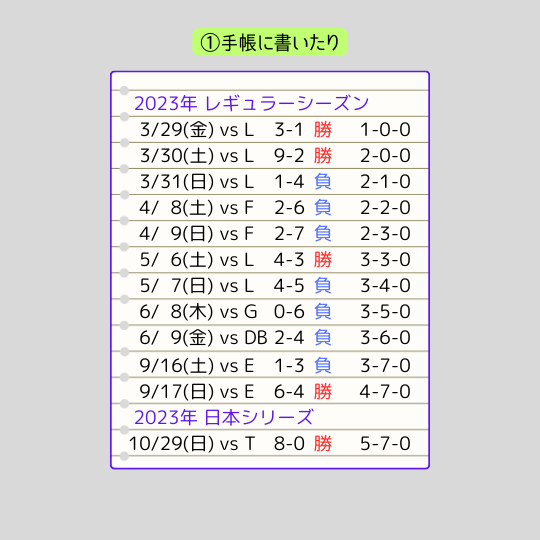Click the 1-0-0 cumulative record
The width and height of the screenshot is (540, 540).
pos(385,130)
